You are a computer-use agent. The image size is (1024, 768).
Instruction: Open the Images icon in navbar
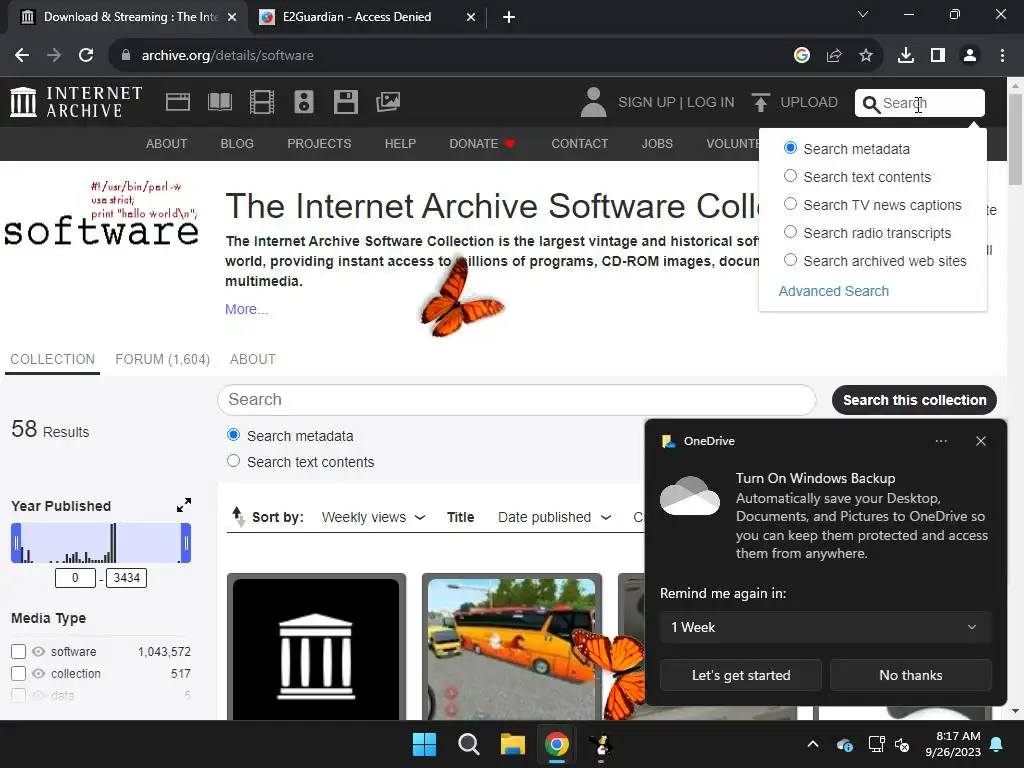(x=388, y=102)
